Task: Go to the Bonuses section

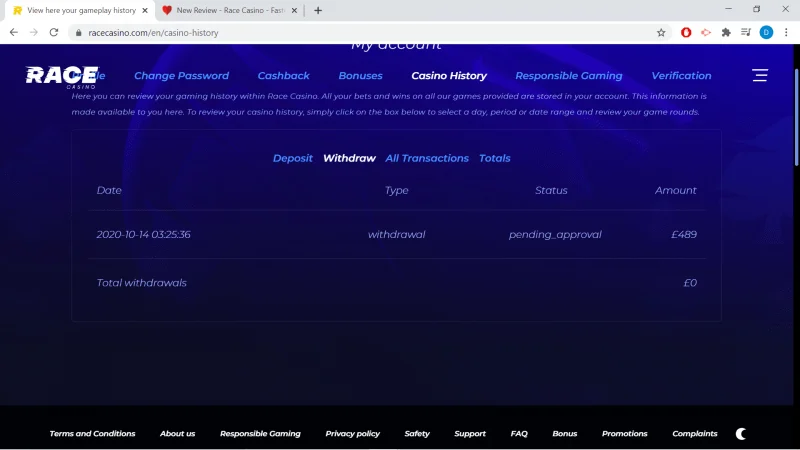Action: (360, 76)
